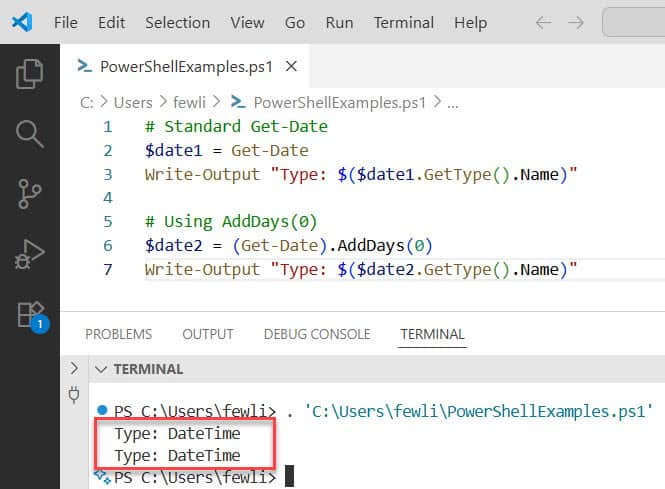Click the plug icon in terminal gutter
Screen dimensions: 665x489
[74, 395]
